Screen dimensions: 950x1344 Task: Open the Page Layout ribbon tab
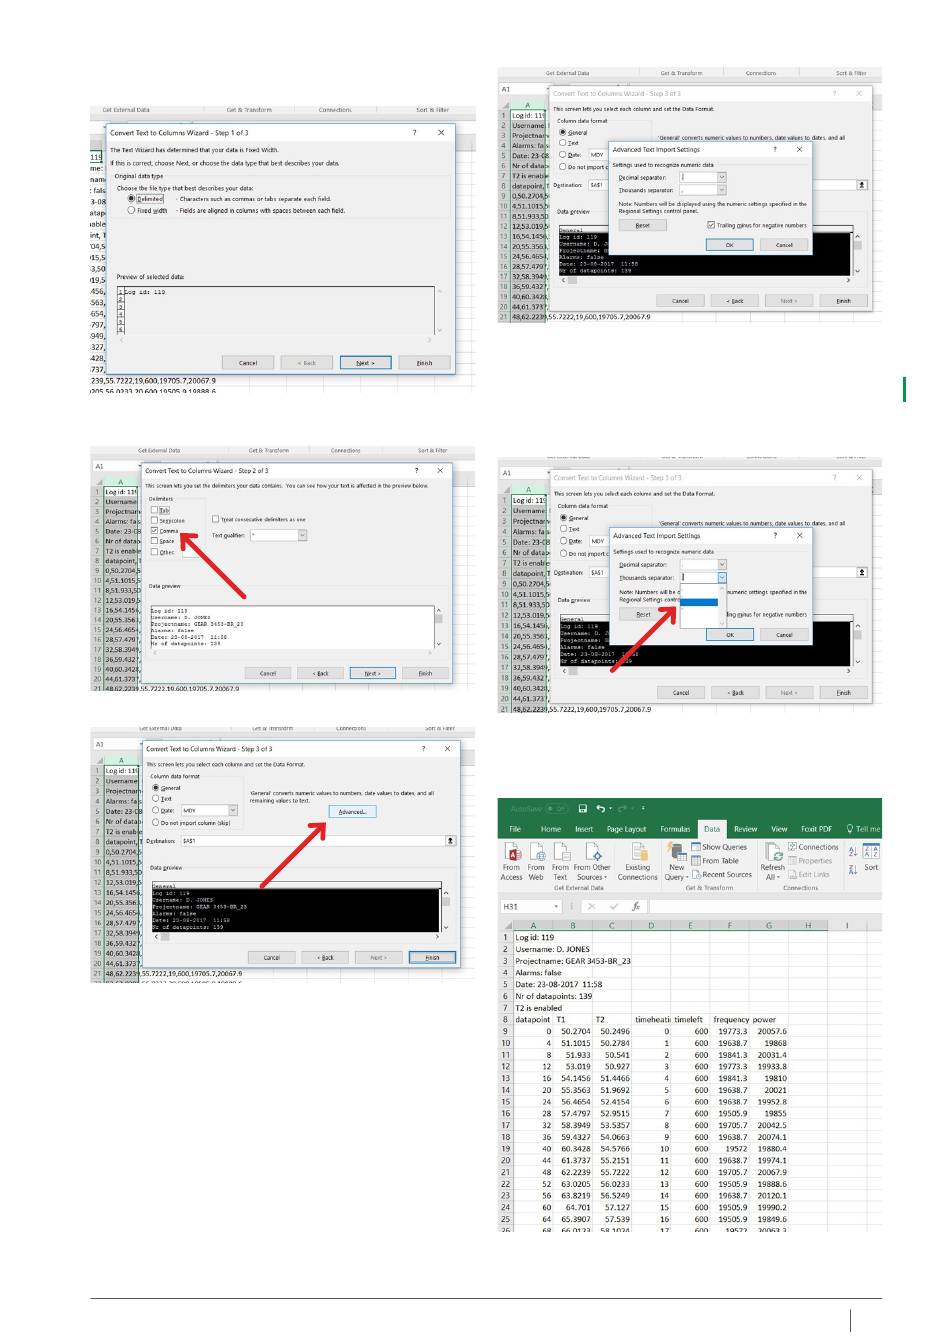[626, 829]
